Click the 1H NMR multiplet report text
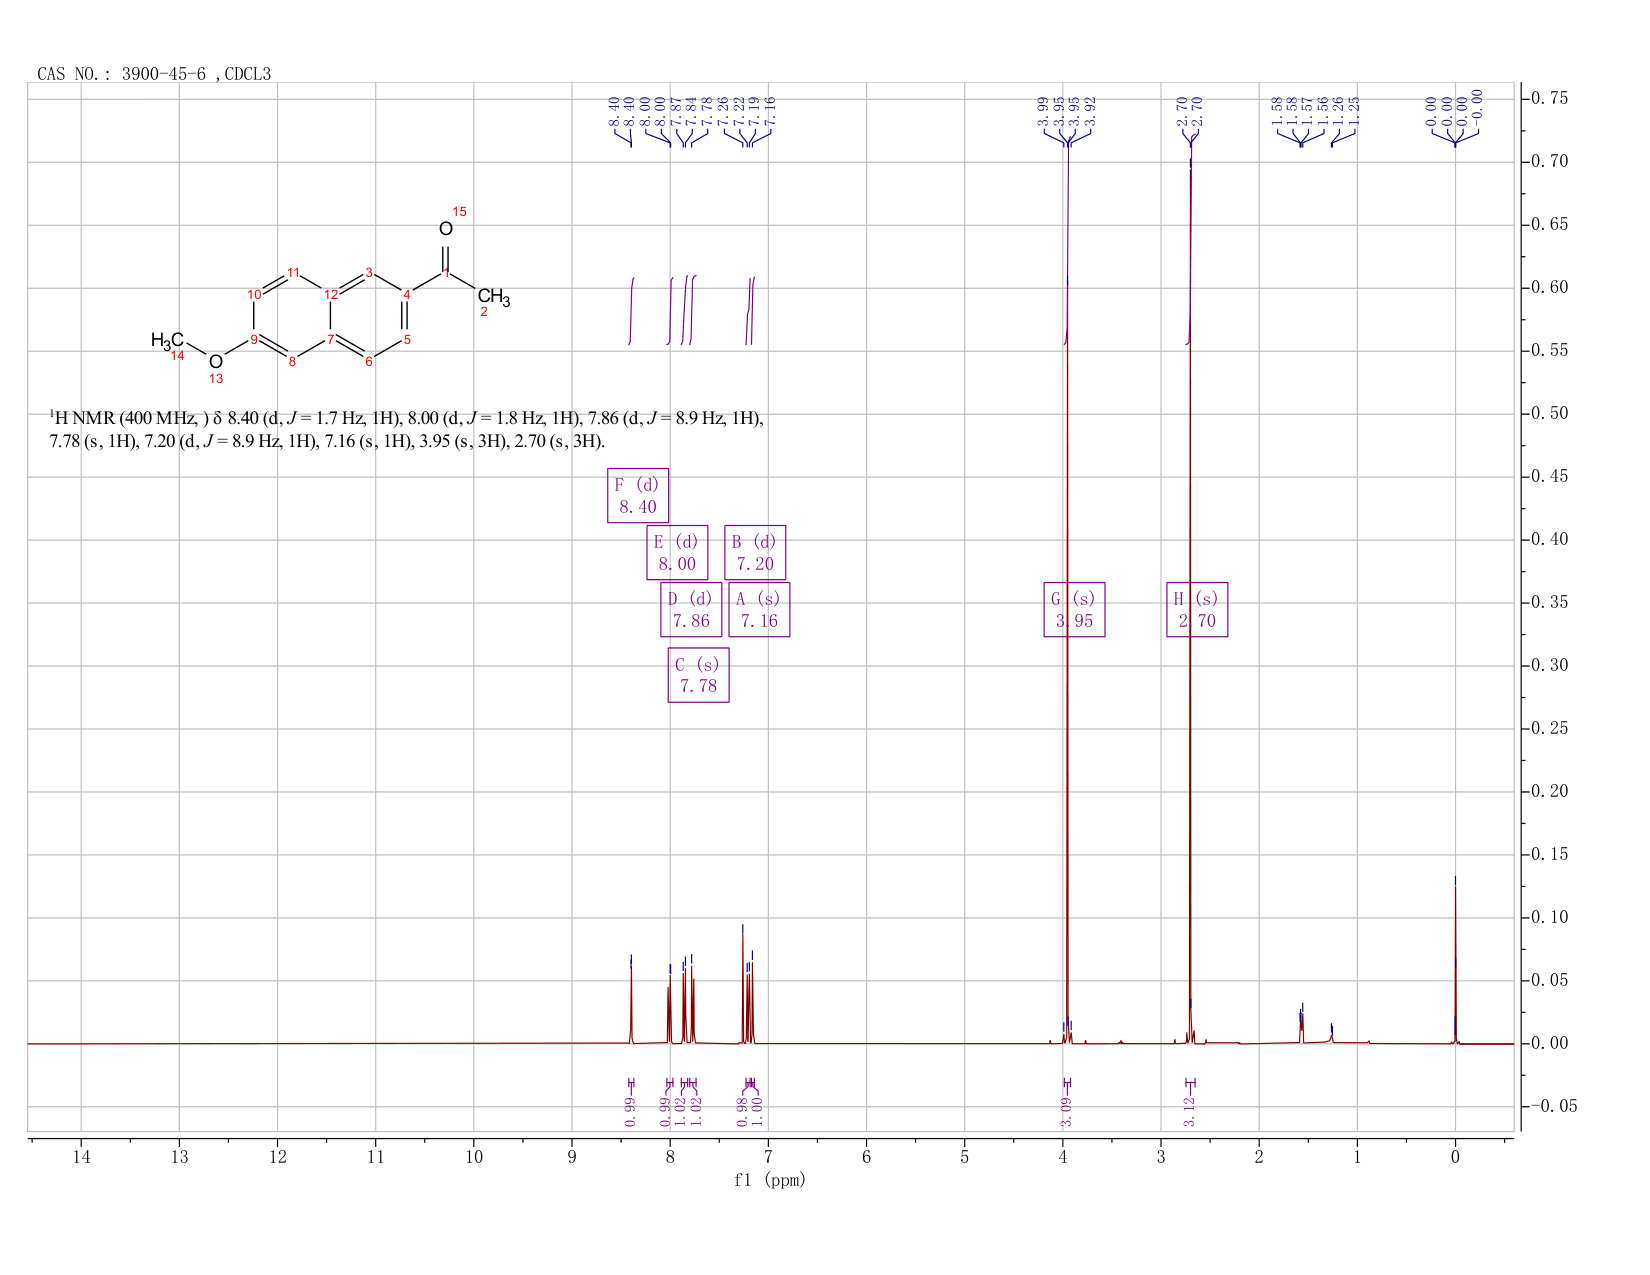 click(x=407, y=429)
